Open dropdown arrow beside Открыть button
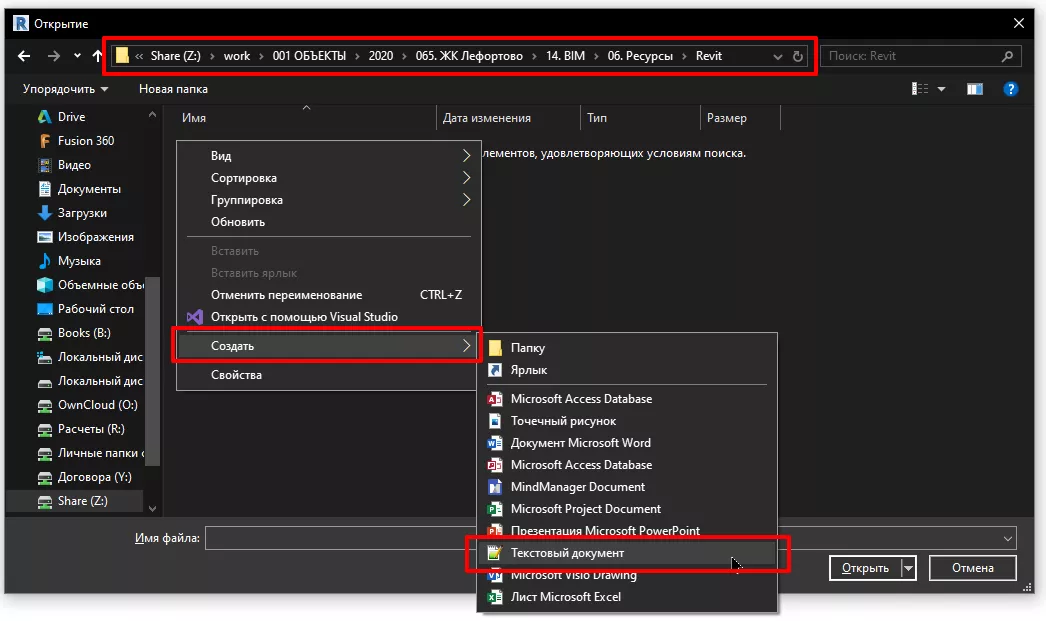This screenshot has width=1046, height=621. pos(908,568)
